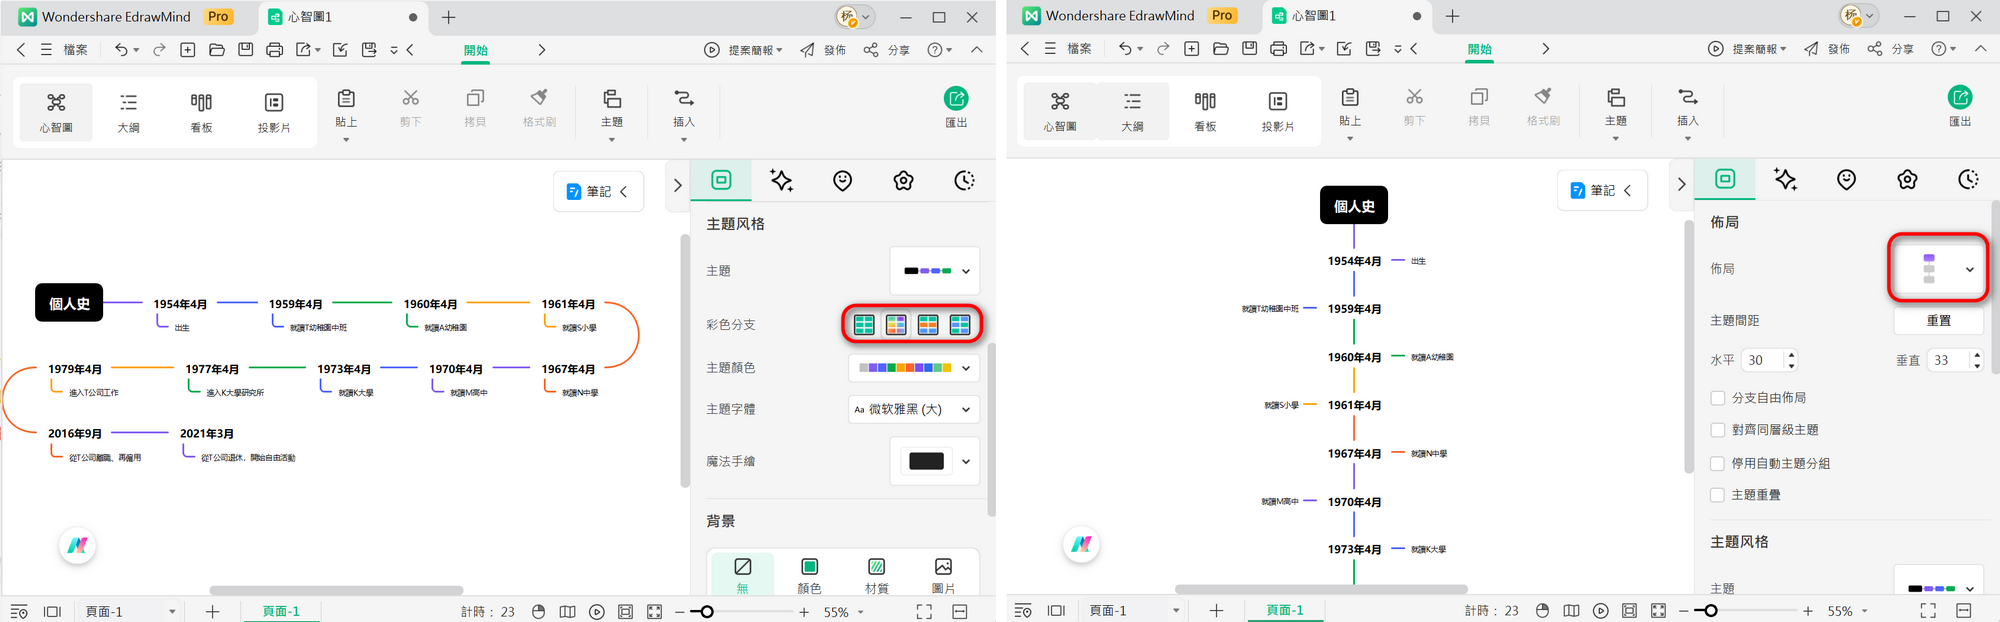Viewport: 2000px width, 622px height.
Task: Choose fourth 彩色分支 color option in left window
Action: click(960, 324)
